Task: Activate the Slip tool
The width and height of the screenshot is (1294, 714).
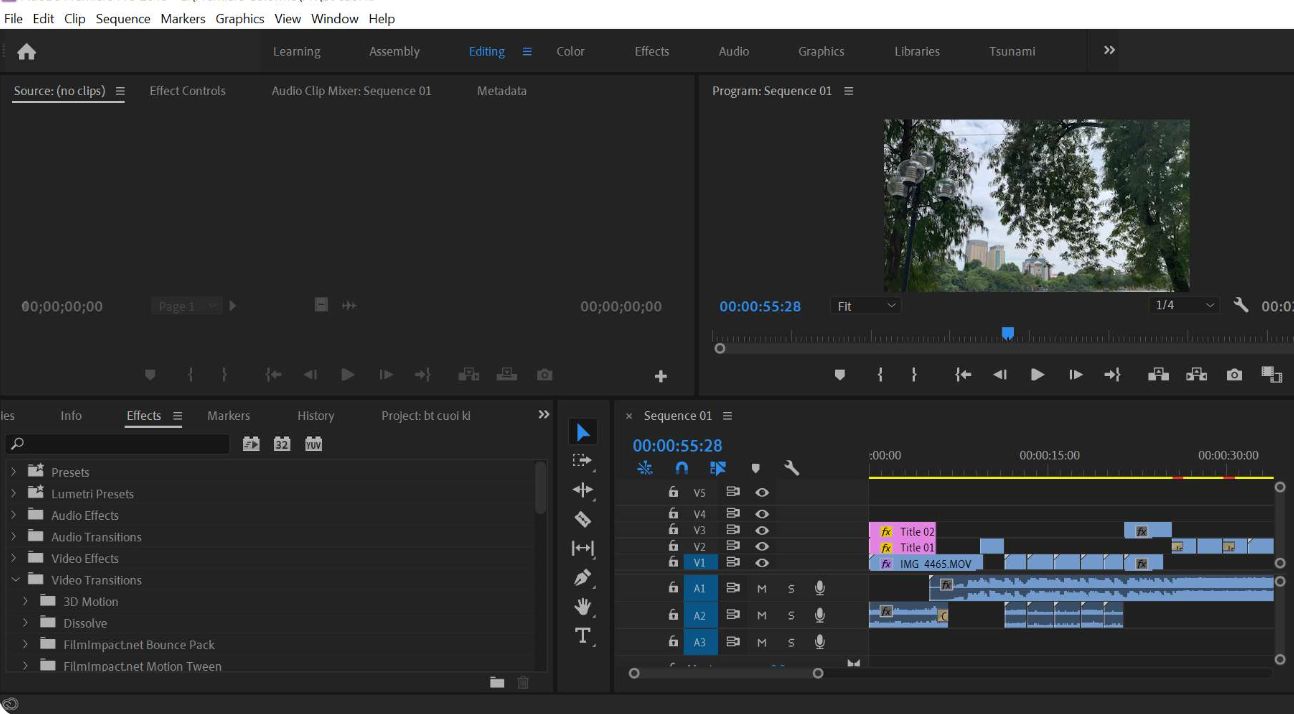Action: click(x=583, y=548)
